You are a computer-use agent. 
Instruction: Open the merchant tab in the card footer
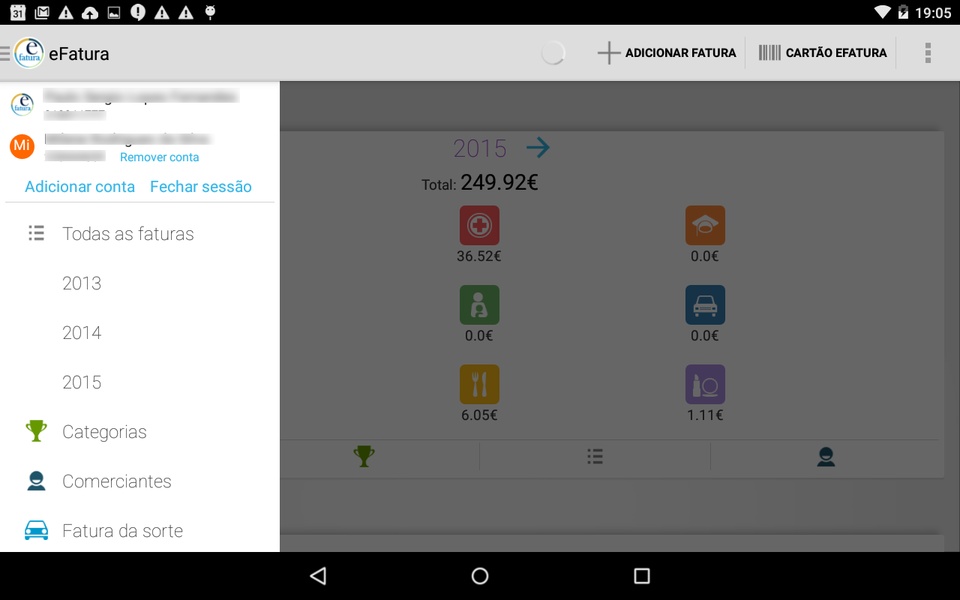(x=826, y=457)
